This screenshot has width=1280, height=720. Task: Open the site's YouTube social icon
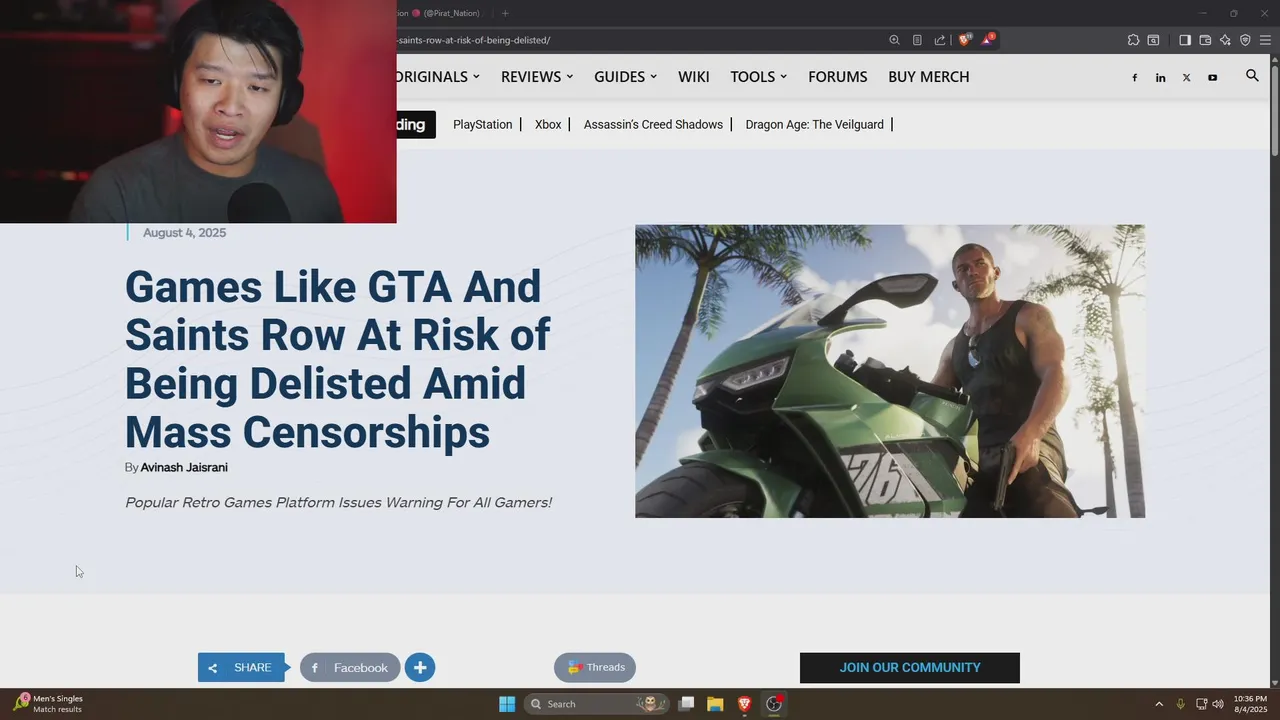(x=1212, y=78)
